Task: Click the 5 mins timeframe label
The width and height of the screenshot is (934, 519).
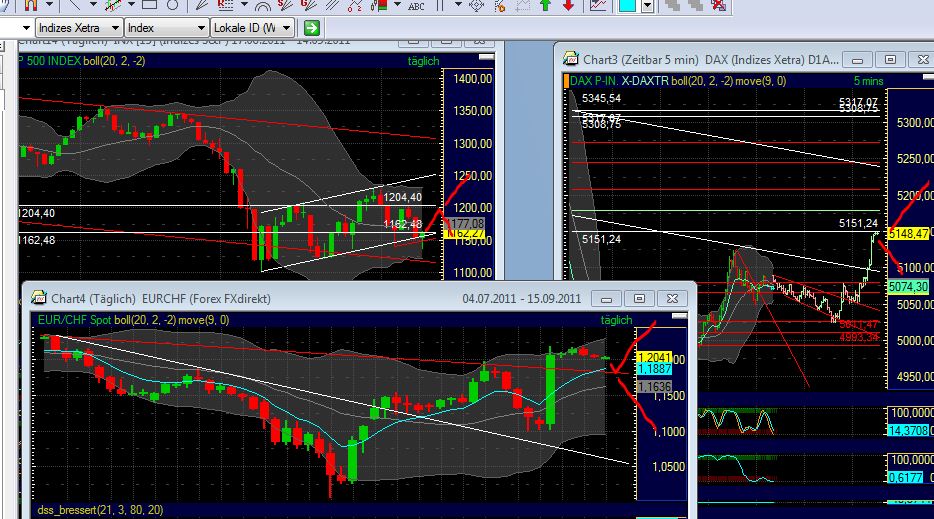Action: pos(868,81)
